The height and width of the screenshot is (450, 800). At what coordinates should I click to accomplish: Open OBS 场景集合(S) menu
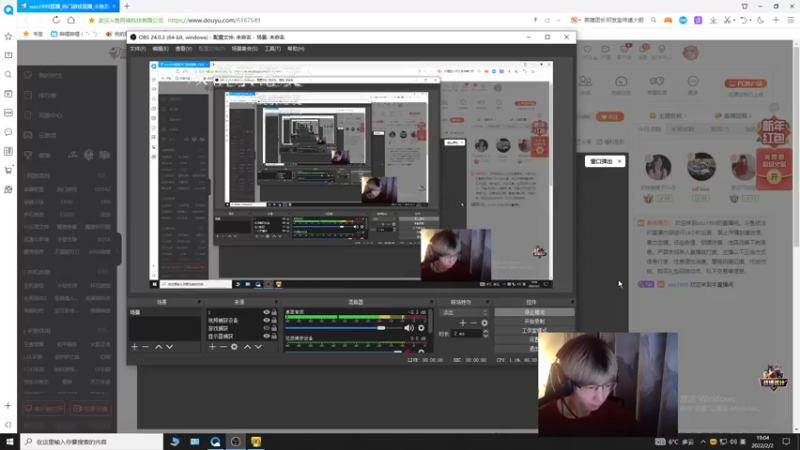244,49
